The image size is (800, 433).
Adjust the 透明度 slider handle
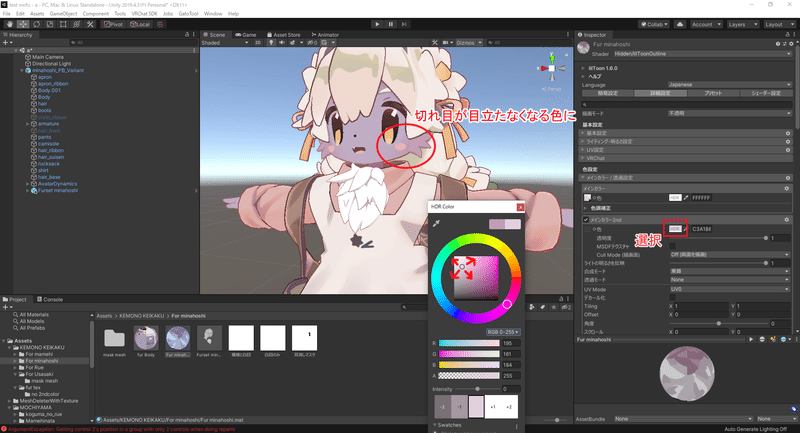[765, 238]
